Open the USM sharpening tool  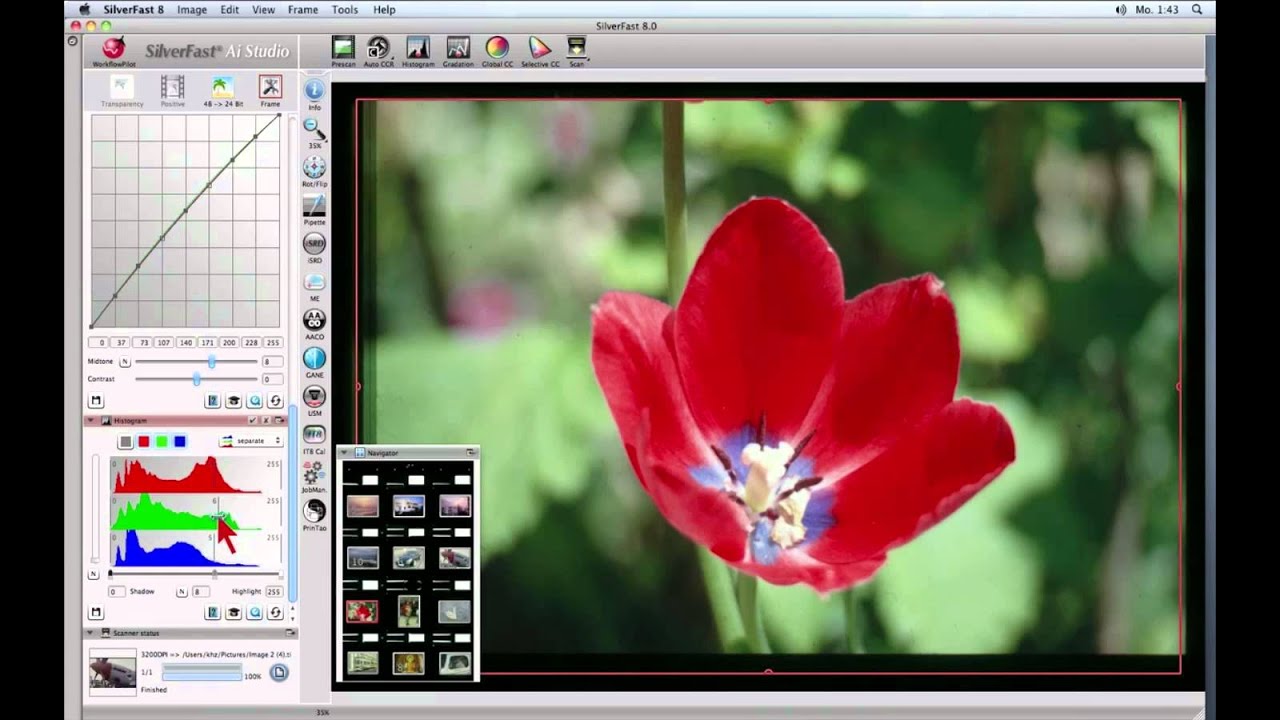click(314, 400)
